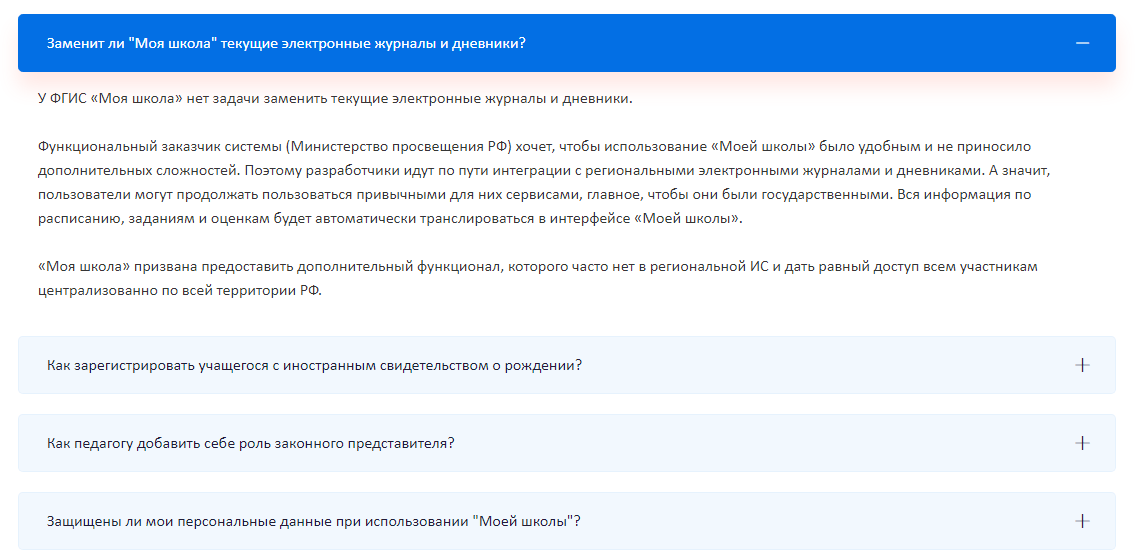Click paragraph starting 'У ФГИС «Моя школа» нет задачи'
Viewport: 1145px width, 554px height.
coord(334,99)
